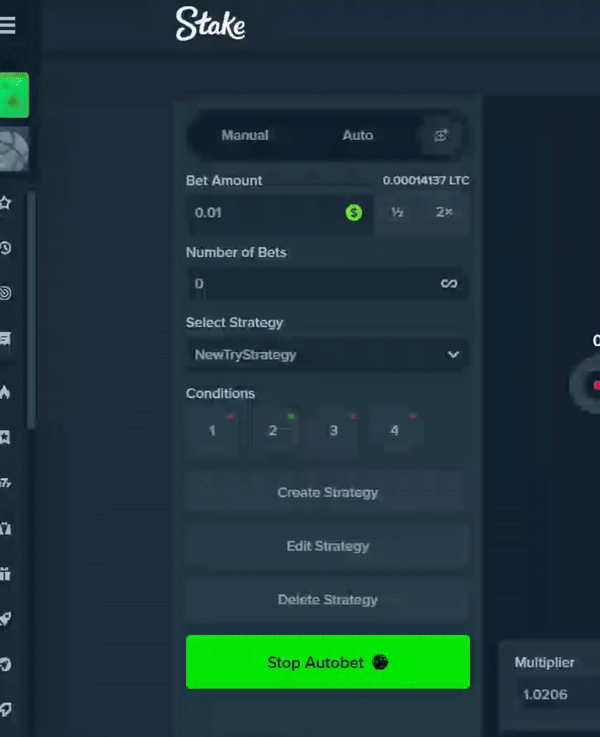Screen dimensions: 600x737
Task: Open Live Casino dealer icon
Action: tap(6, 528)
